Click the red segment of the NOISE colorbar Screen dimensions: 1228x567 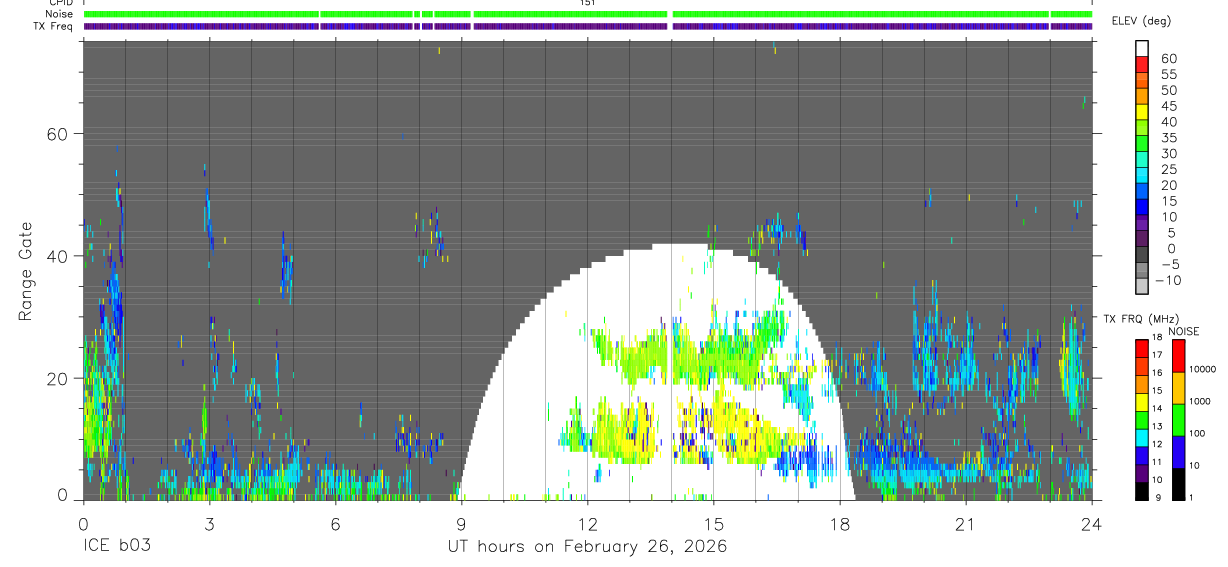coord(1179,355)
